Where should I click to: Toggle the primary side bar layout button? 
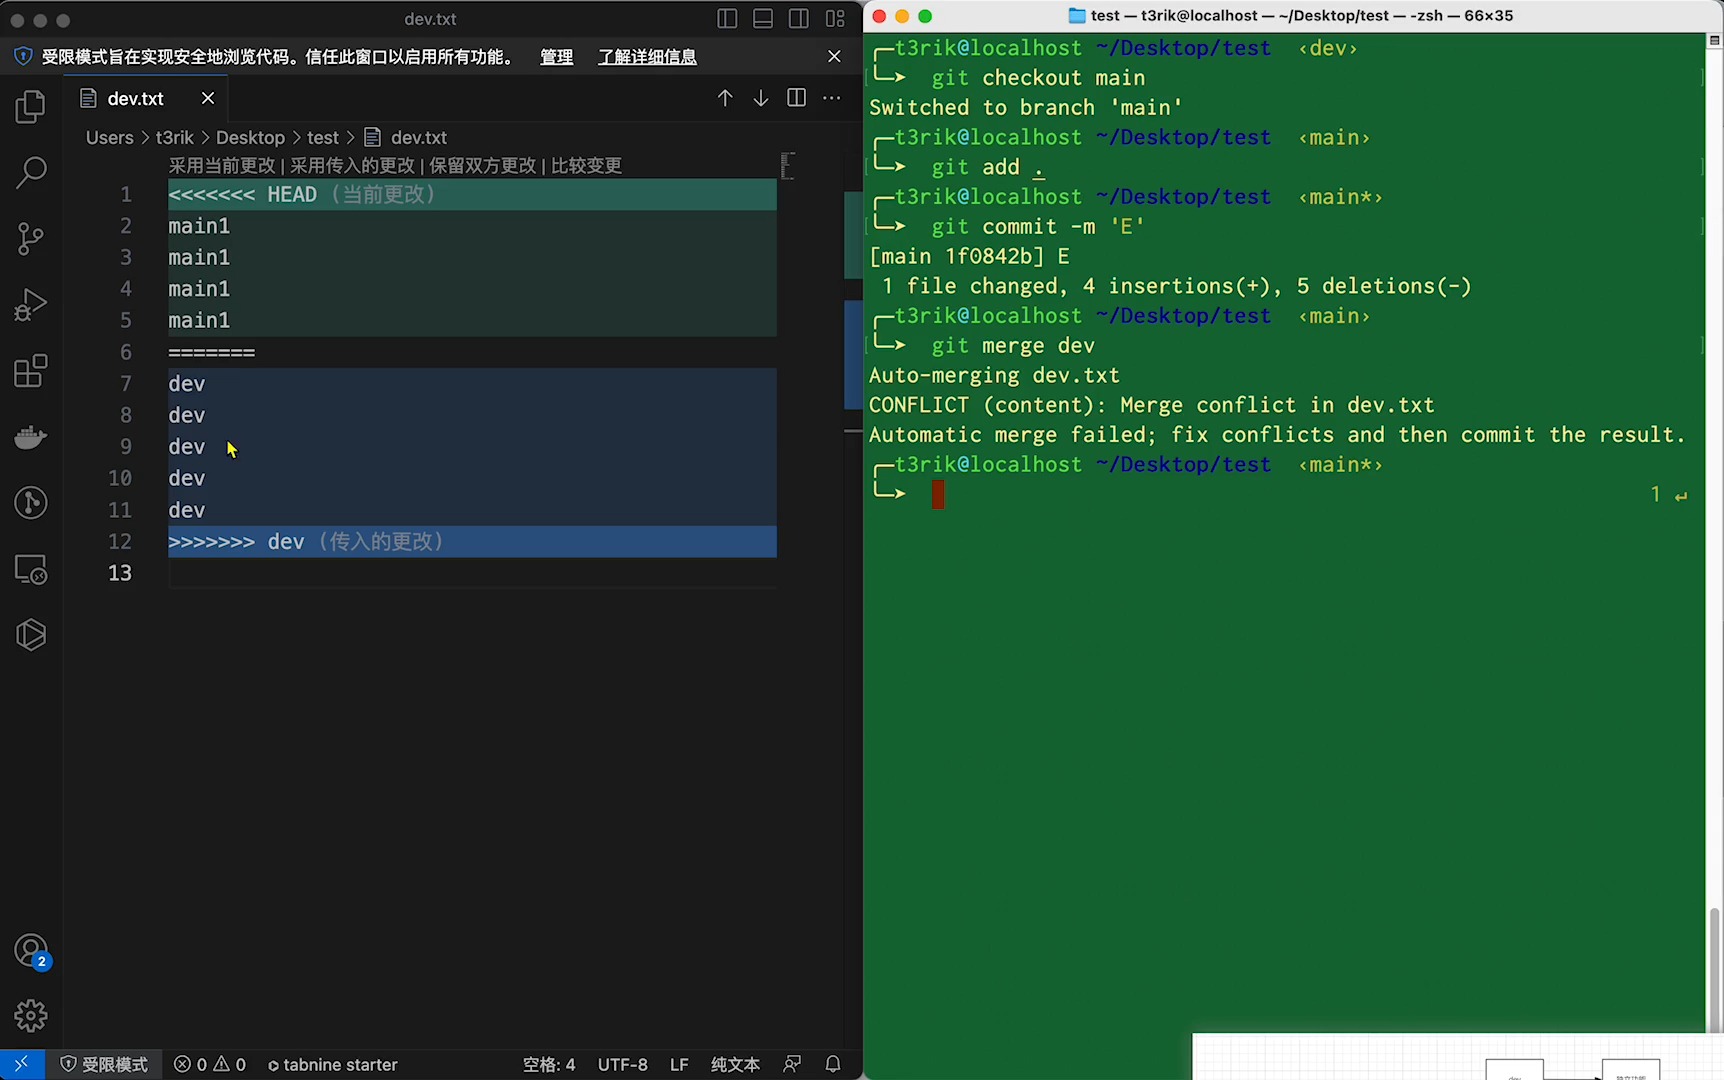click(727, 19)
